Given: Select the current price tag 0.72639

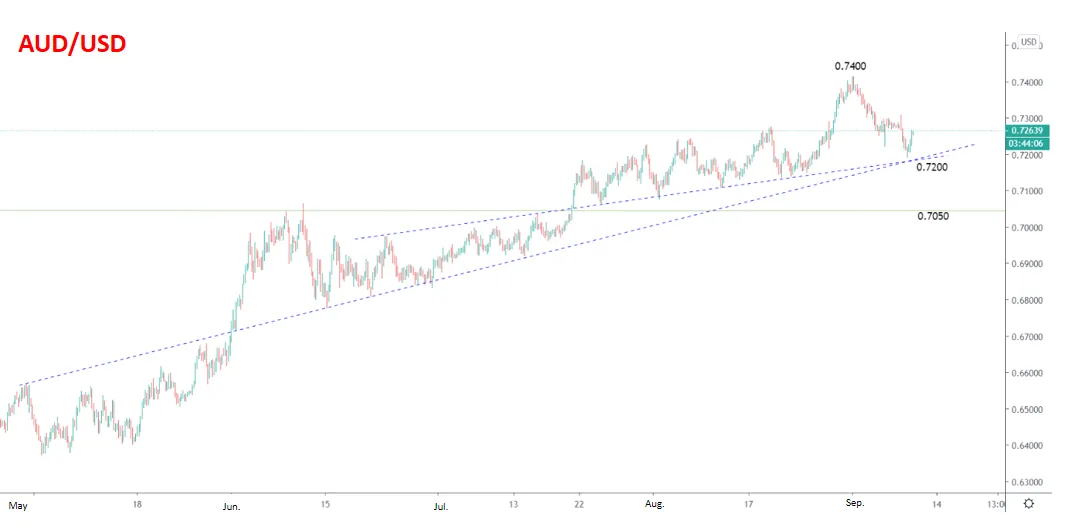Looking at the screenshot, I should pos(1028,131).
